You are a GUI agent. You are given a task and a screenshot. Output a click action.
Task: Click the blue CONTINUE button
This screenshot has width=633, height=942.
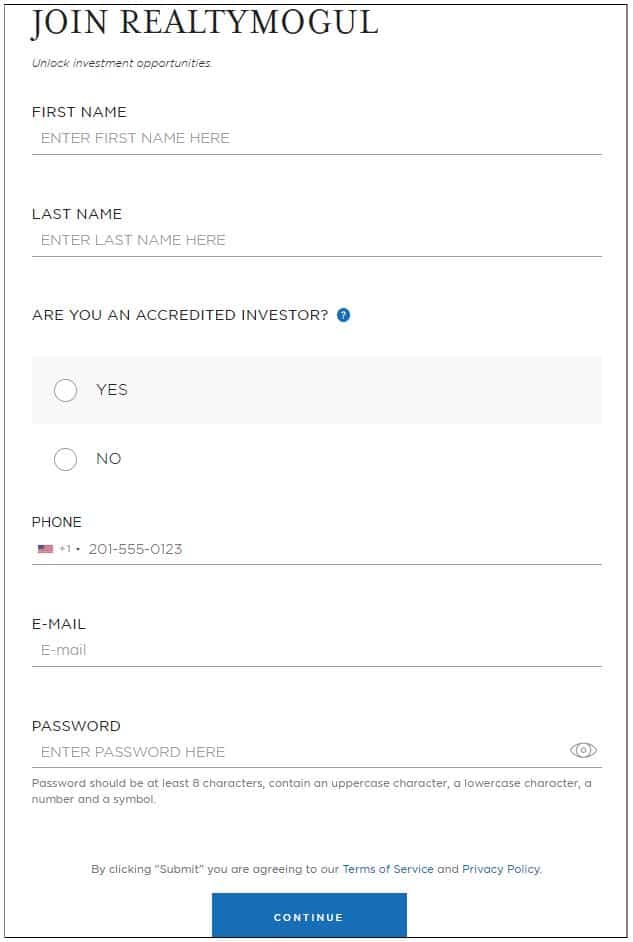click(x=309, y=915)
